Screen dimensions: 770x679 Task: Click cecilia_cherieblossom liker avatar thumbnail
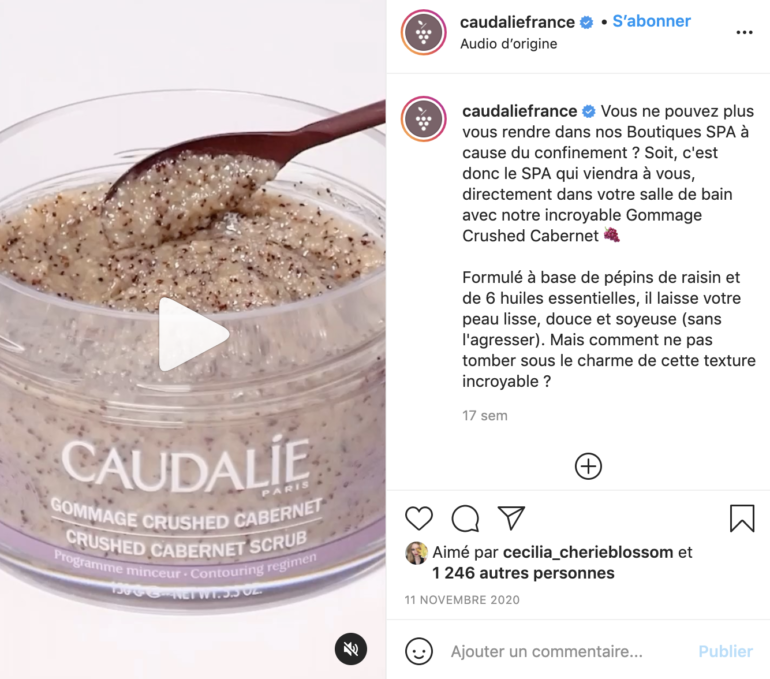point(416,553)
